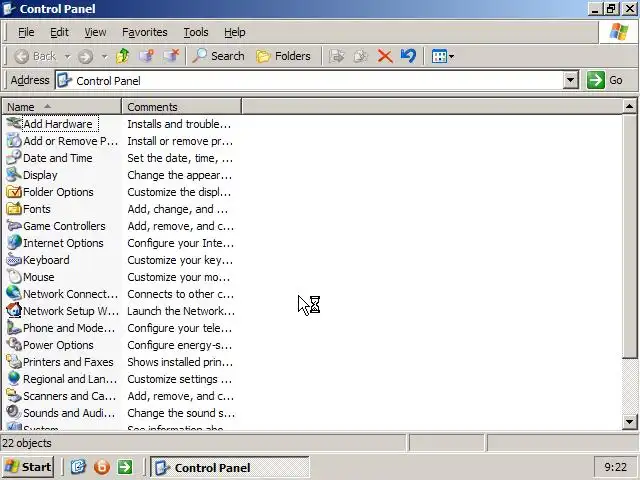
Task: Click the Search toolbar button
Action: pyautogui.click(x=218, y=56)
